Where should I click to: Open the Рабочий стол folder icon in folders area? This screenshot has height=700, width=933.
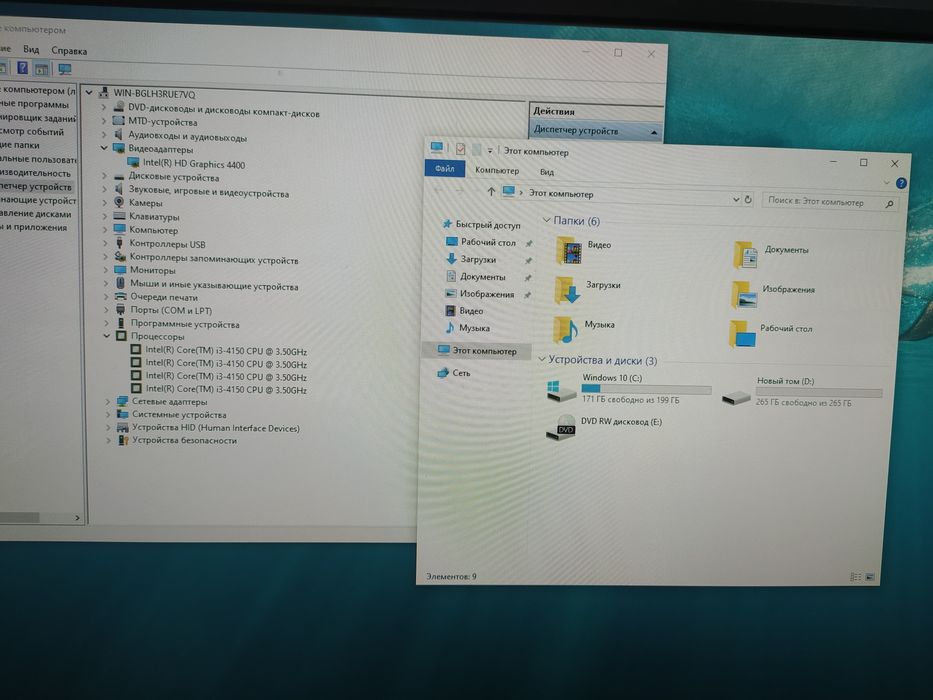click(x=742, y=334)
